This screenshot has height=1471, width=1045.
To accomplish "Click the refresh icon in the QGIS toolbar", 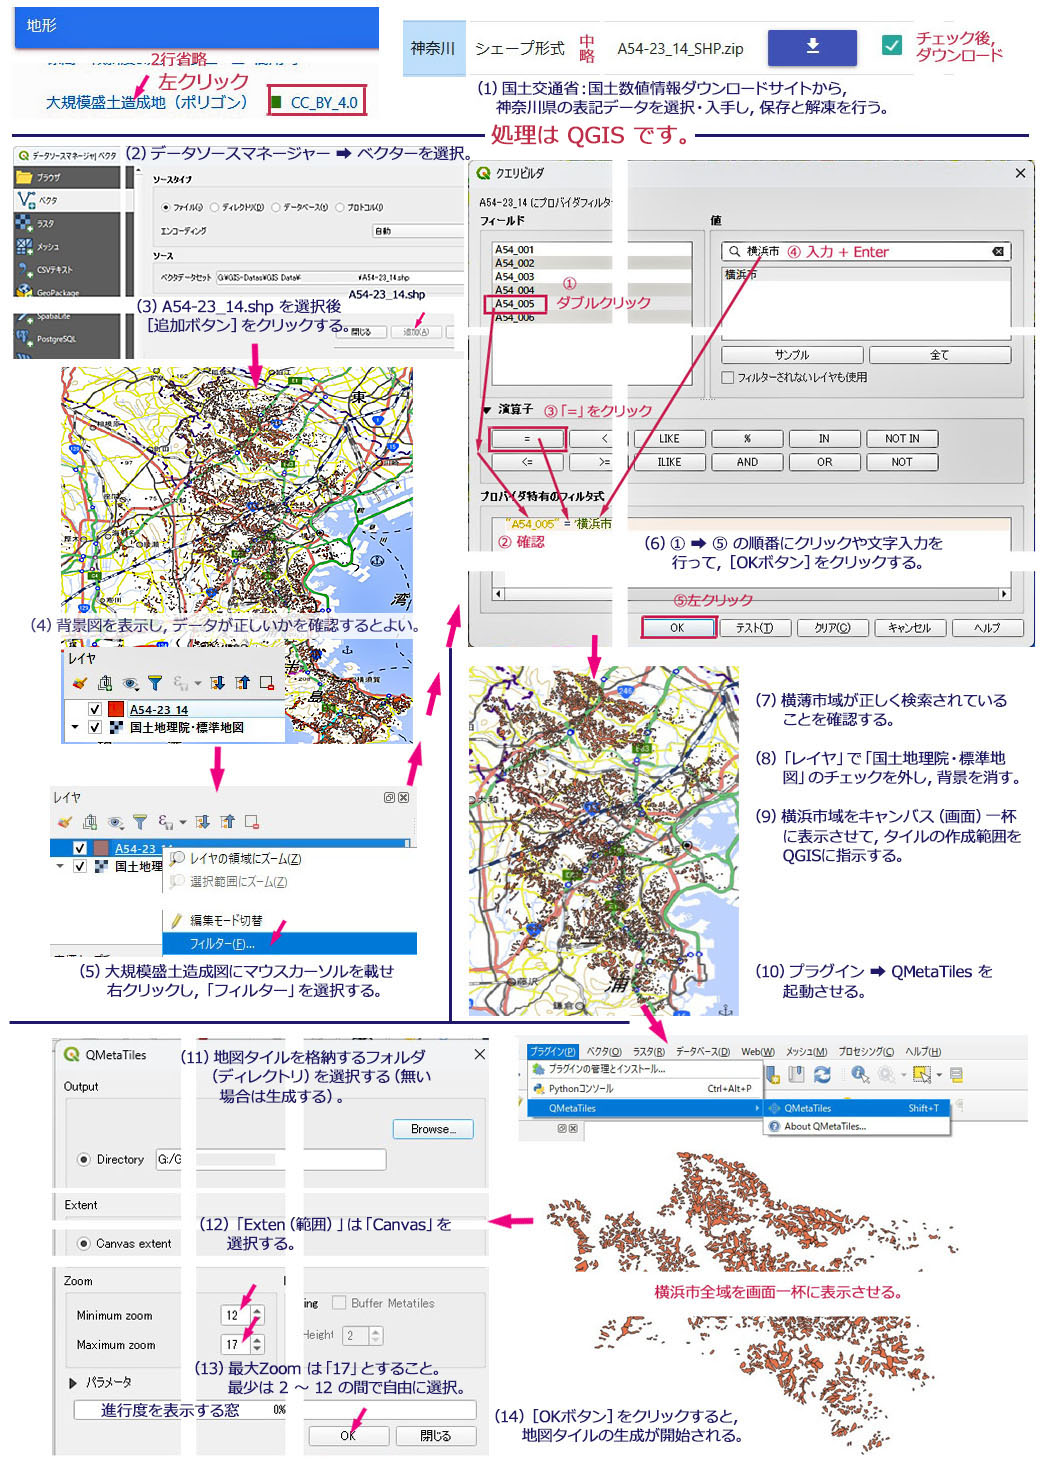I will pos(822,1075).
